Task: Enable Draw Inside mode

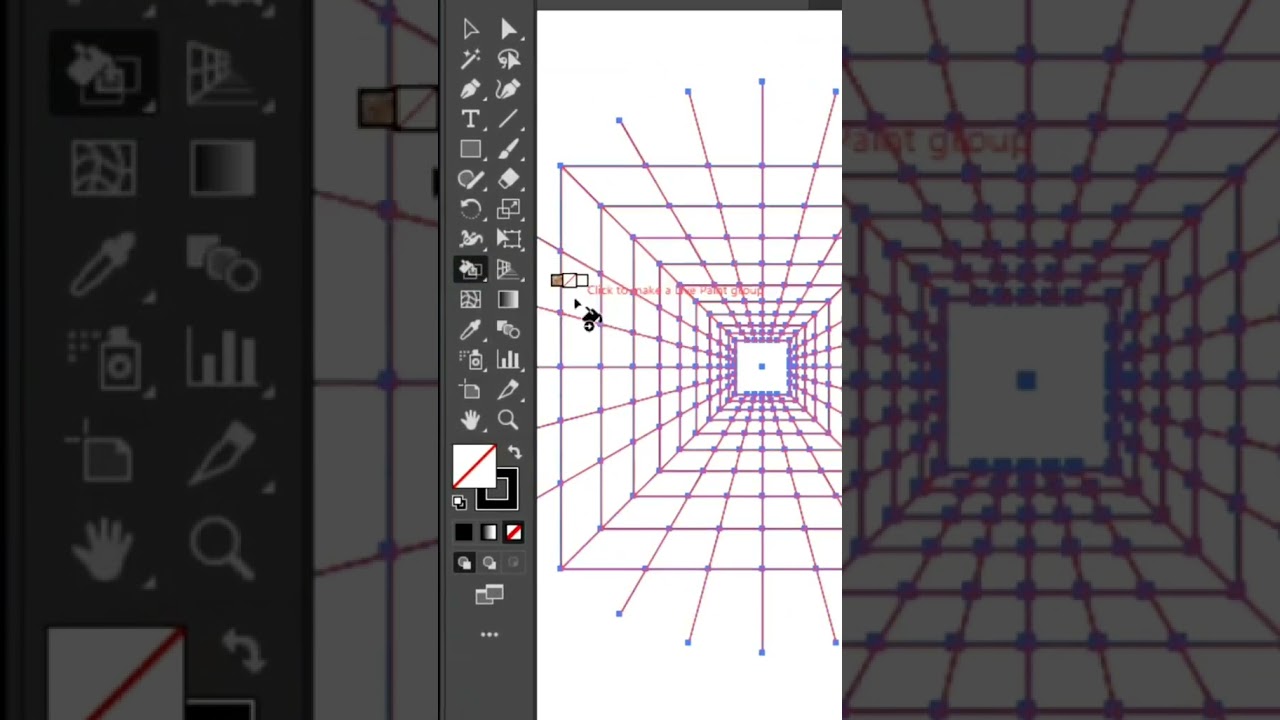Action: [513, 563]
